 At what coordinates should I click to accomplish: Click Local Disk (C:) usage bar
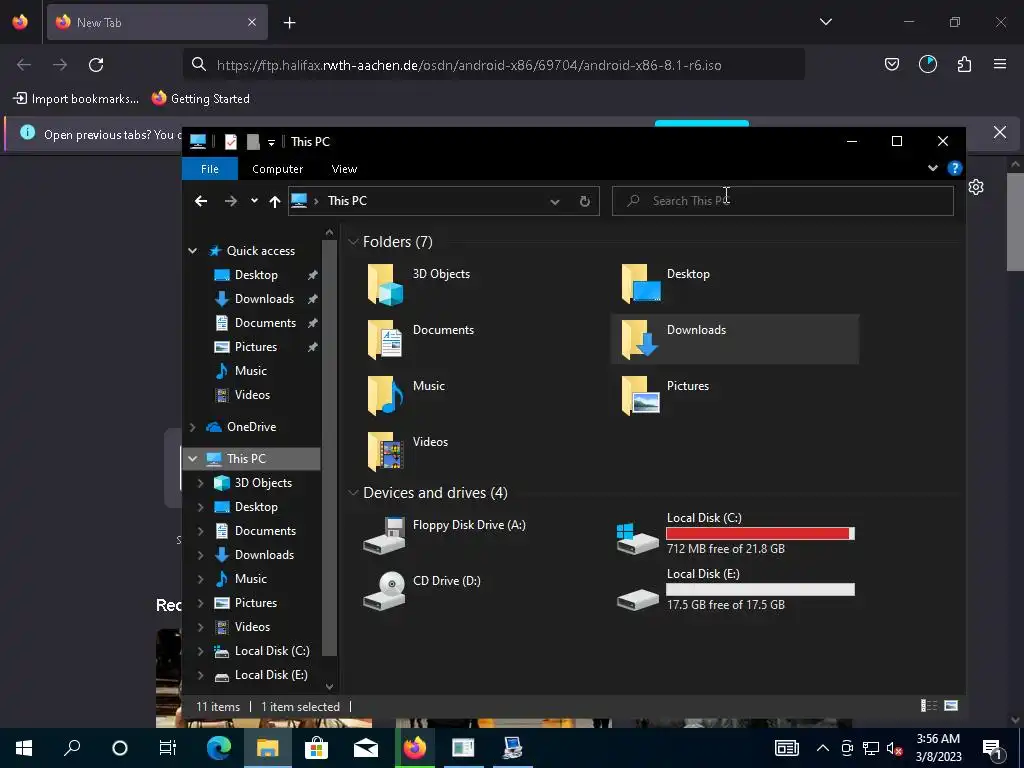tap(760, 534)
